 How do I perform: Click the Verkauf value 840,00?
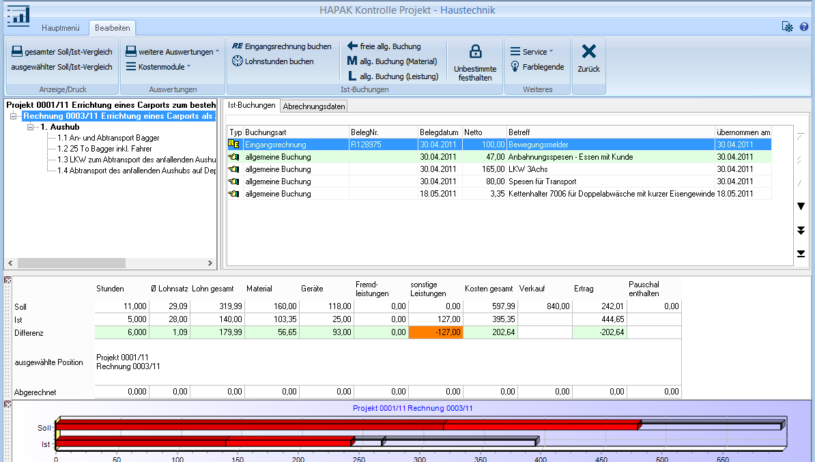click(545, 307)
